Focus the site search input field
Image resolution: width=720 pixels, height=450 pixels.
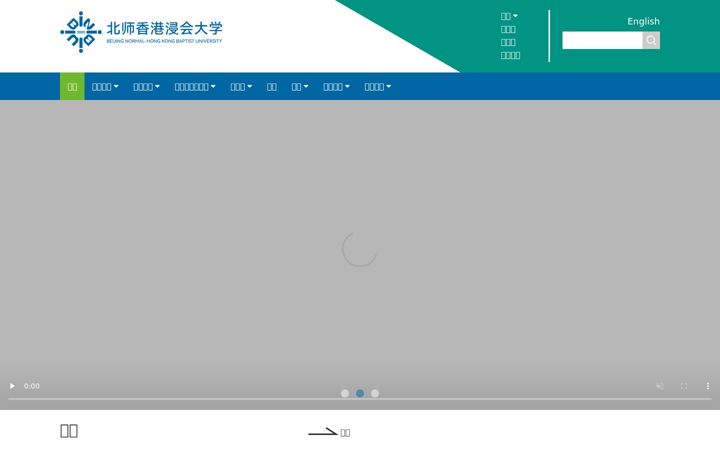click(x=602, y=40)
